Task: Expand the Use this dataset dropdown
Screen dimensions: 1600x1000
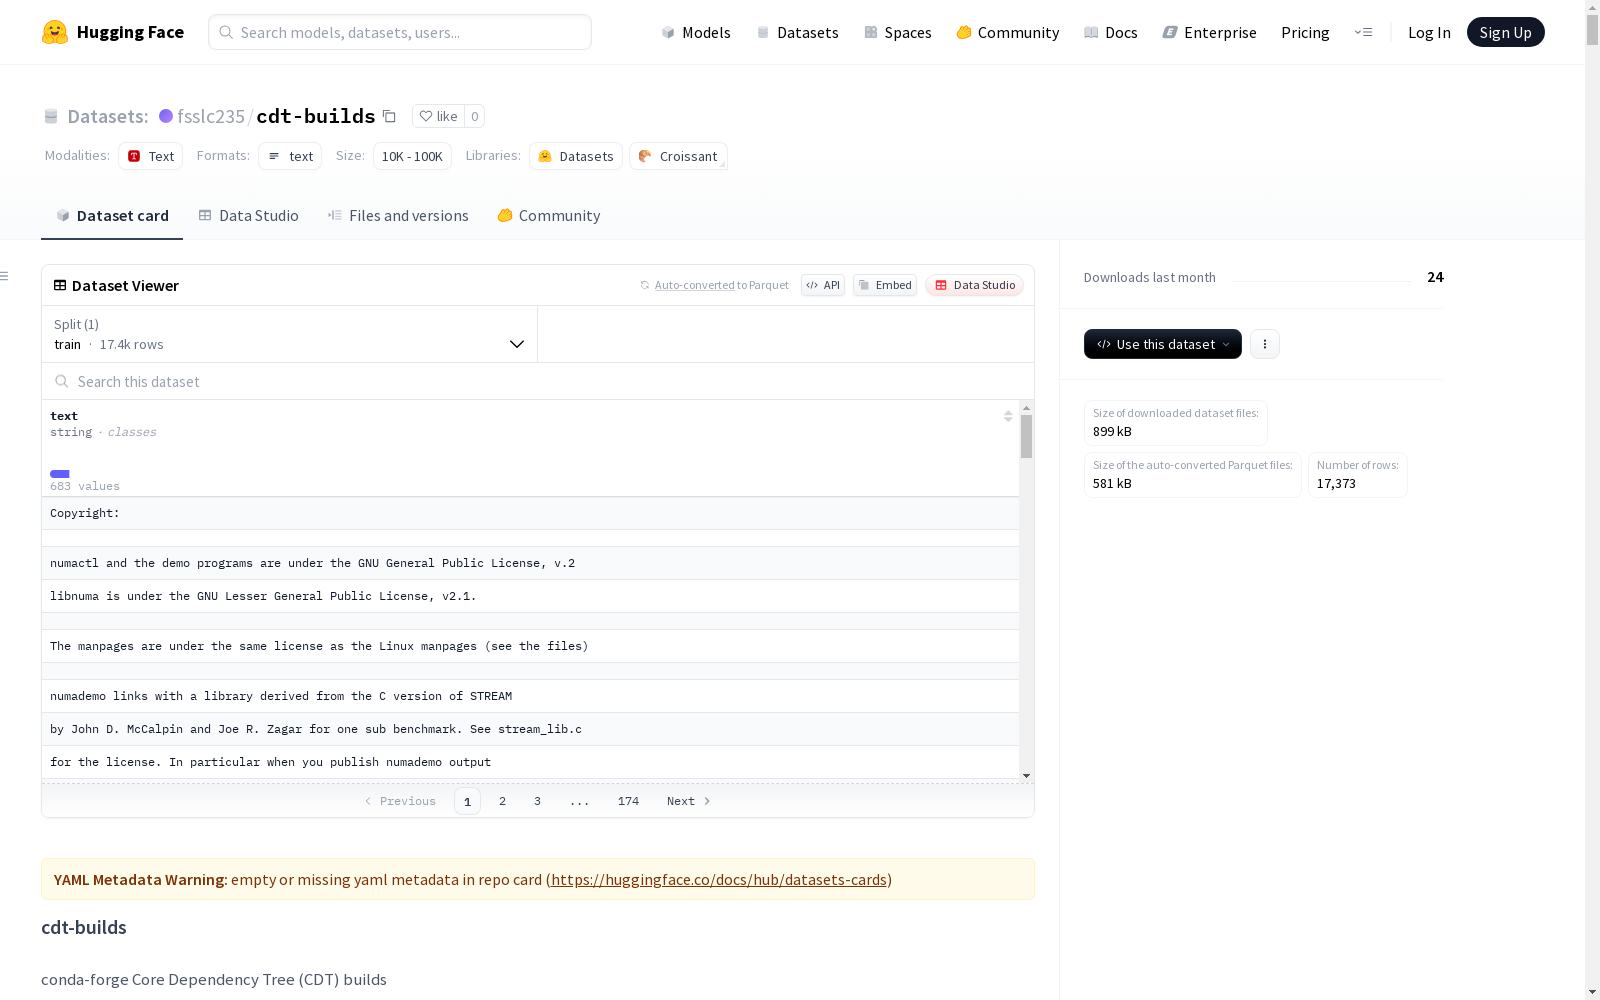Action: tap(1163, 344)
